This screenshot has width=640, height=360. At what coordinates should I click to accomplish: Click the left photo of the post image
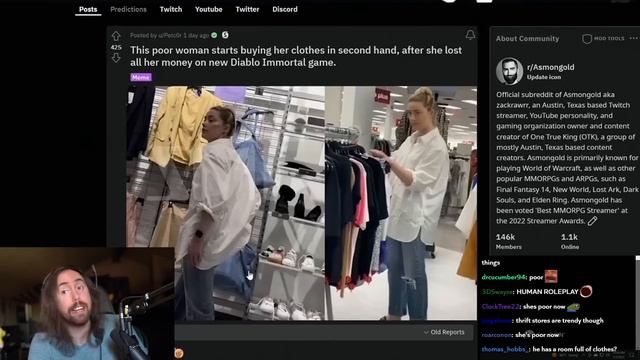(x=225, y=203)
